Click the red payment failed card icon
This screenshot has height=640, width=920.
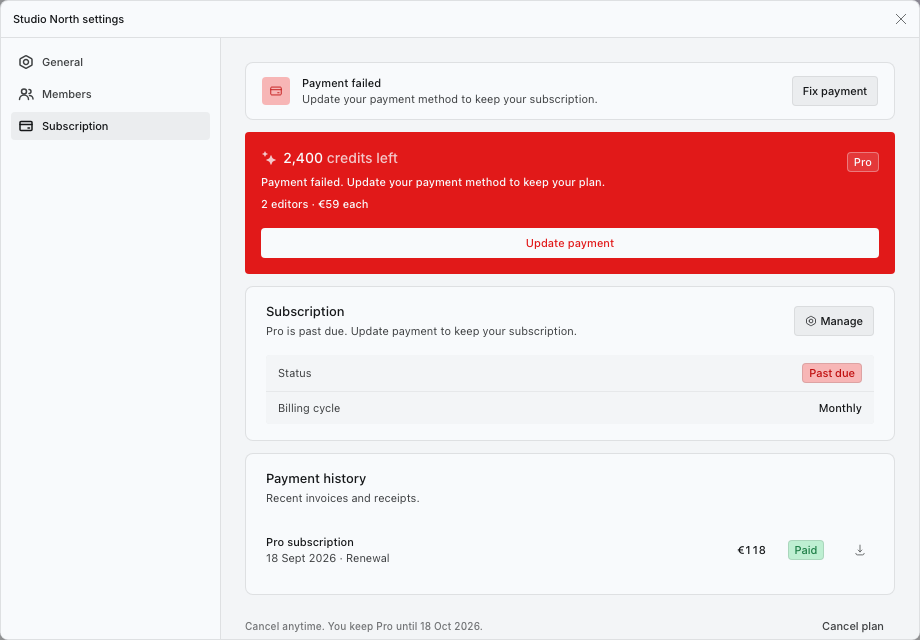pos(276,91)
